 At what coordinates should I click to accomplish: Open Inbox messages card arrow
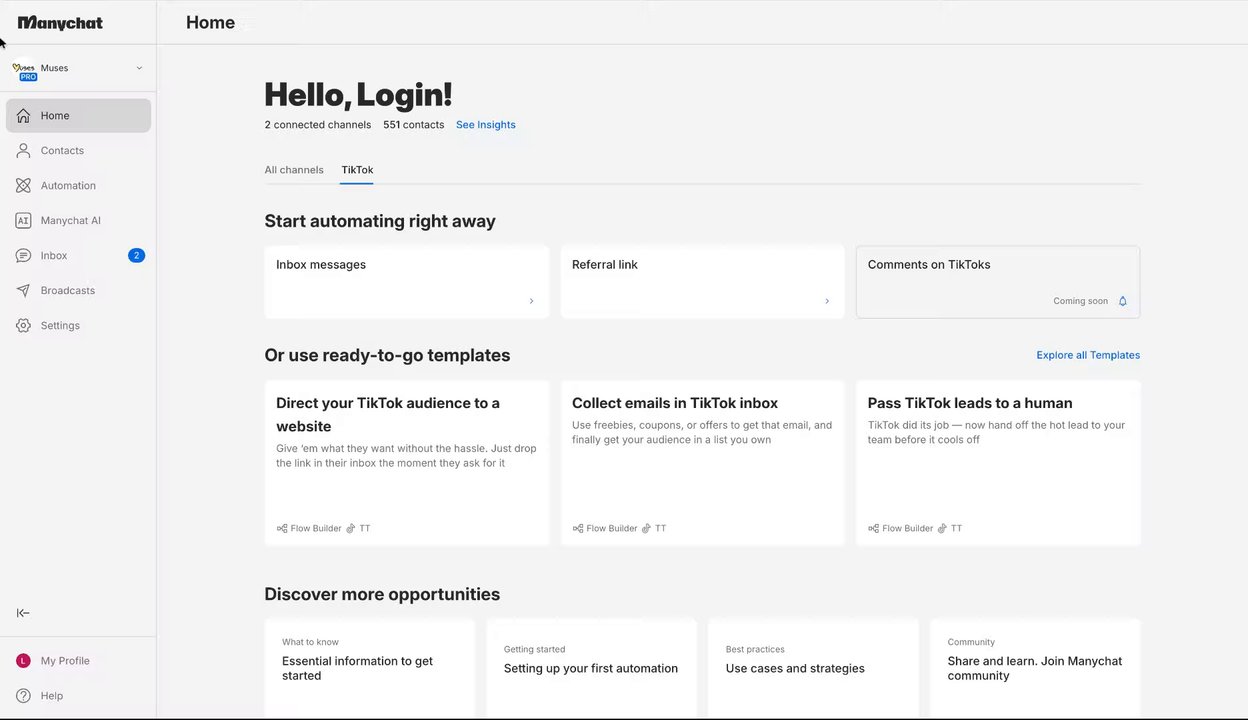point(531,301)
